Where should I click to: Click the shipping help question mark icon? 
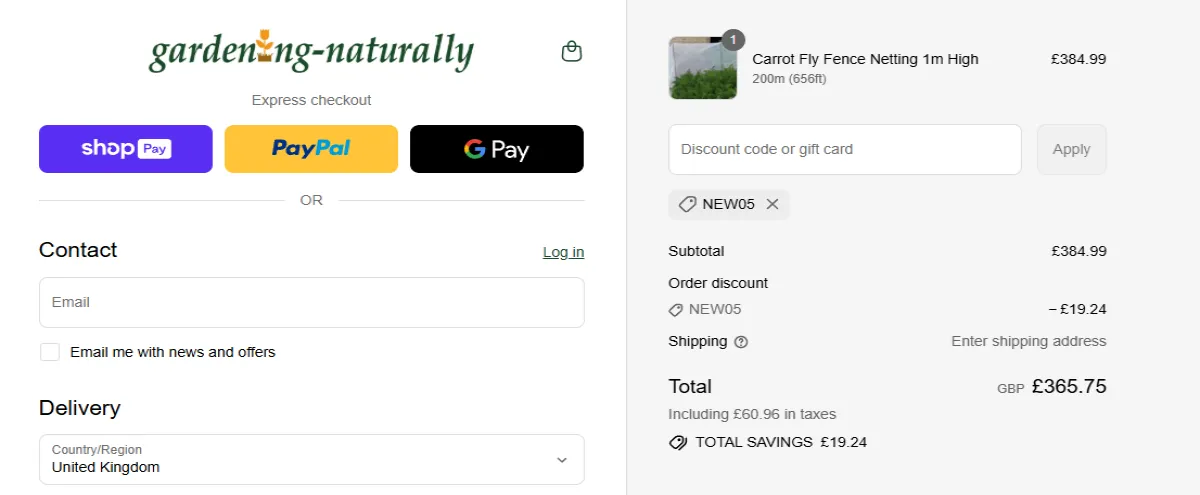point(741,342)
